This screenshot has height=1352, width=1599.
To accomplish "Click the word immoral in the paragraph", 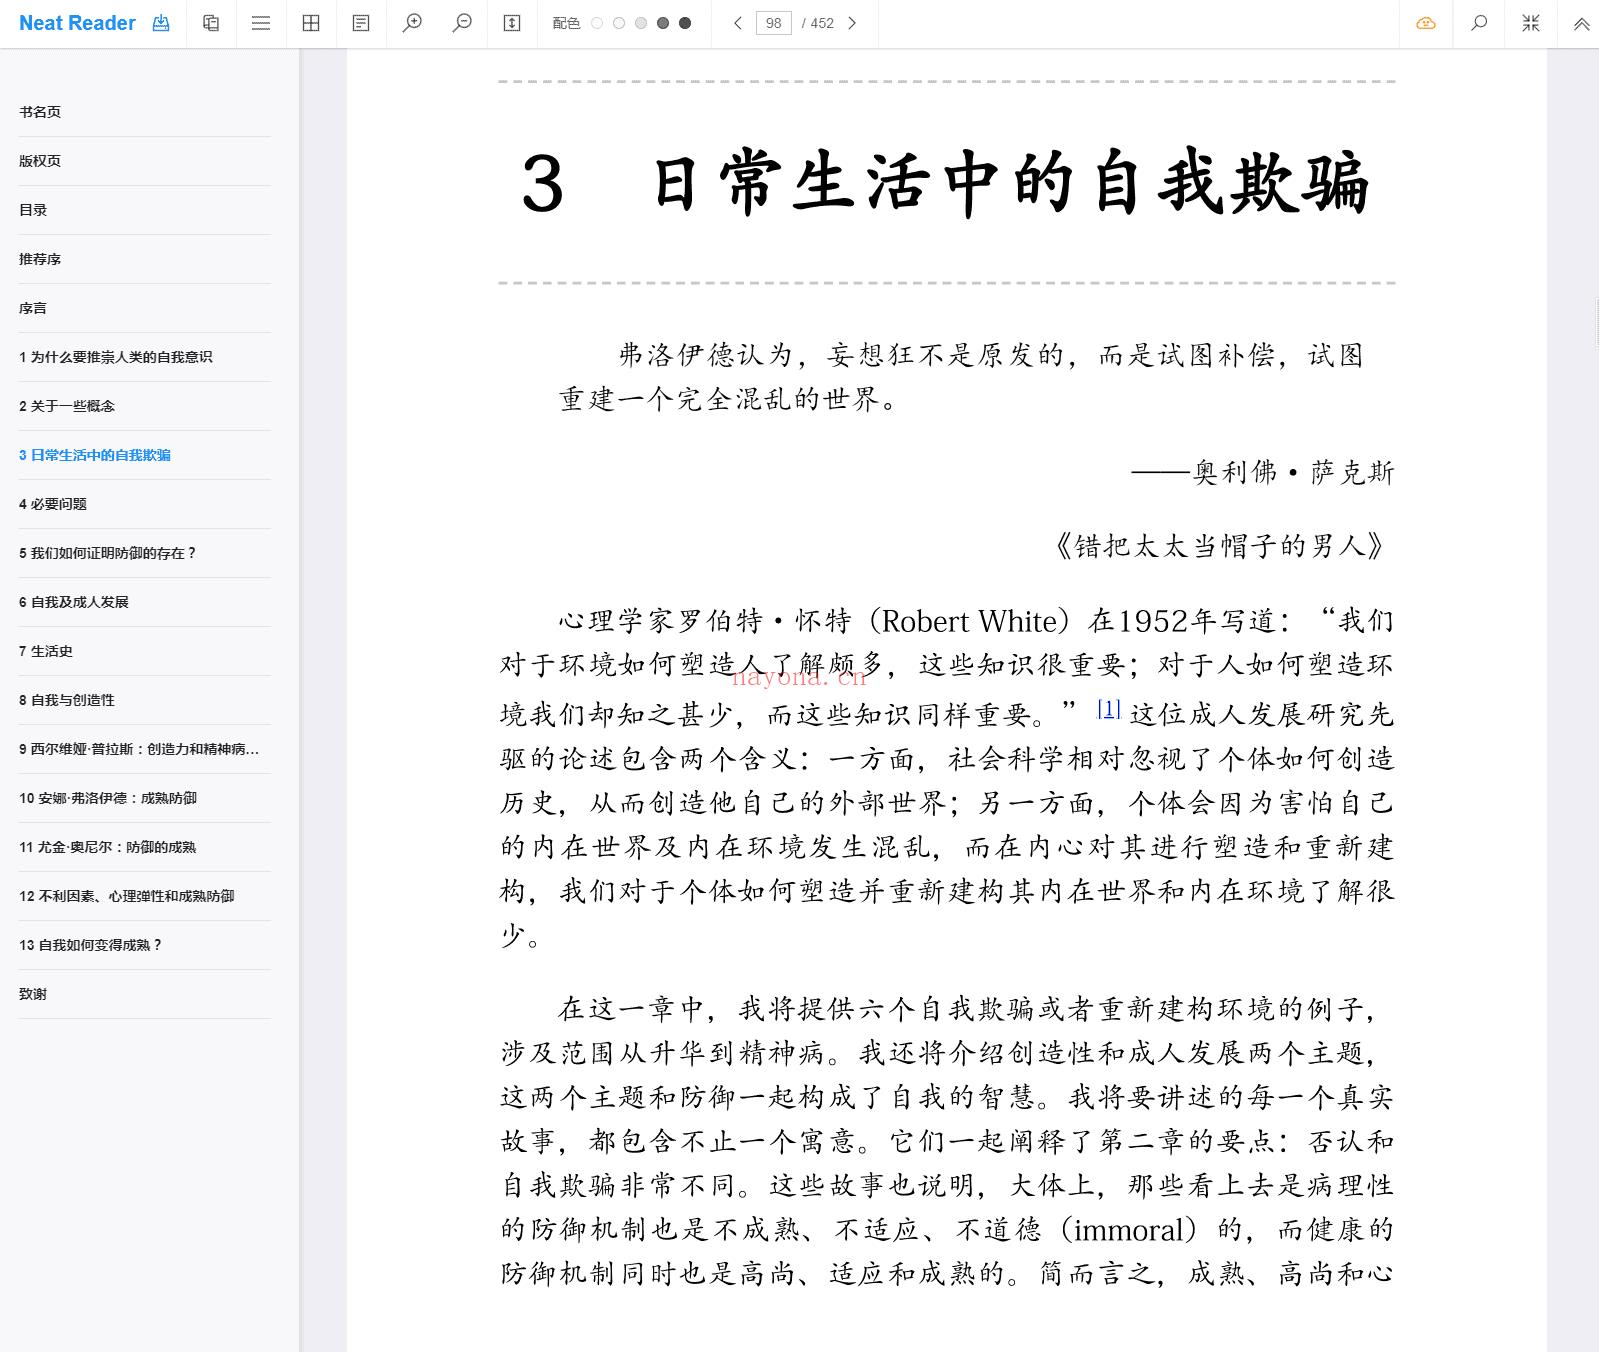I will (1128, 1229).
